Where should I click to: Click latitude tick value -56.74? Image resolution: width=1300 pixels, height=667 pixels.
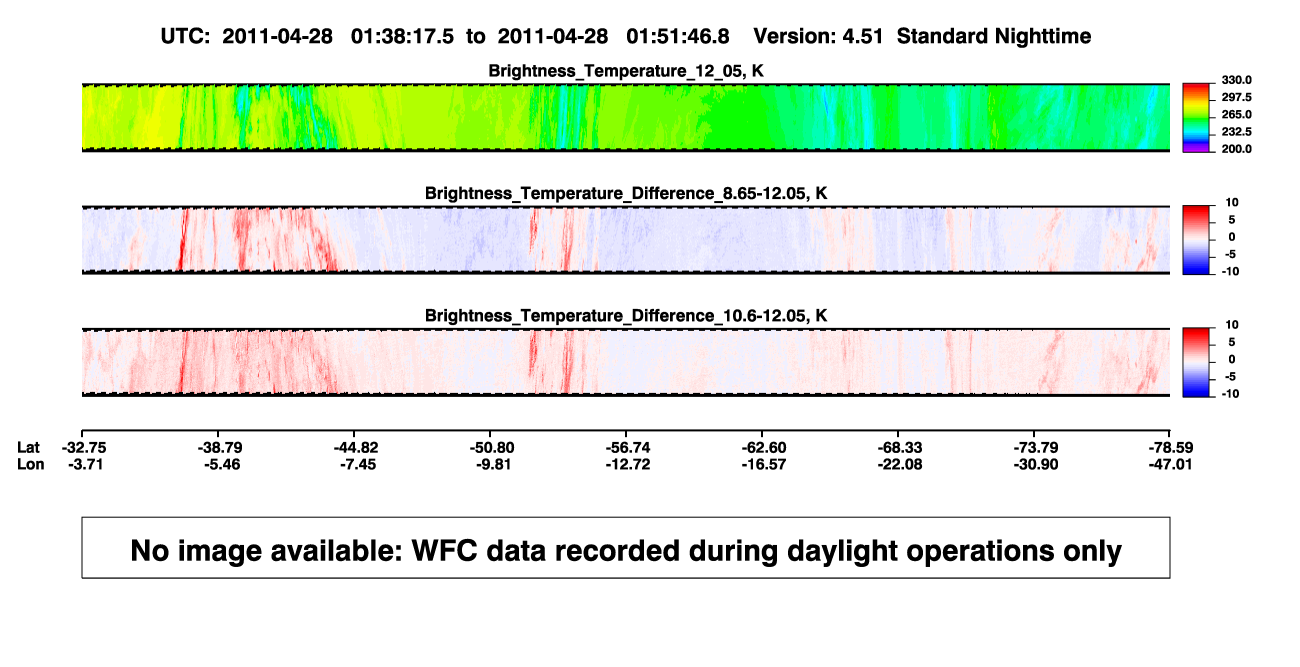626,447
